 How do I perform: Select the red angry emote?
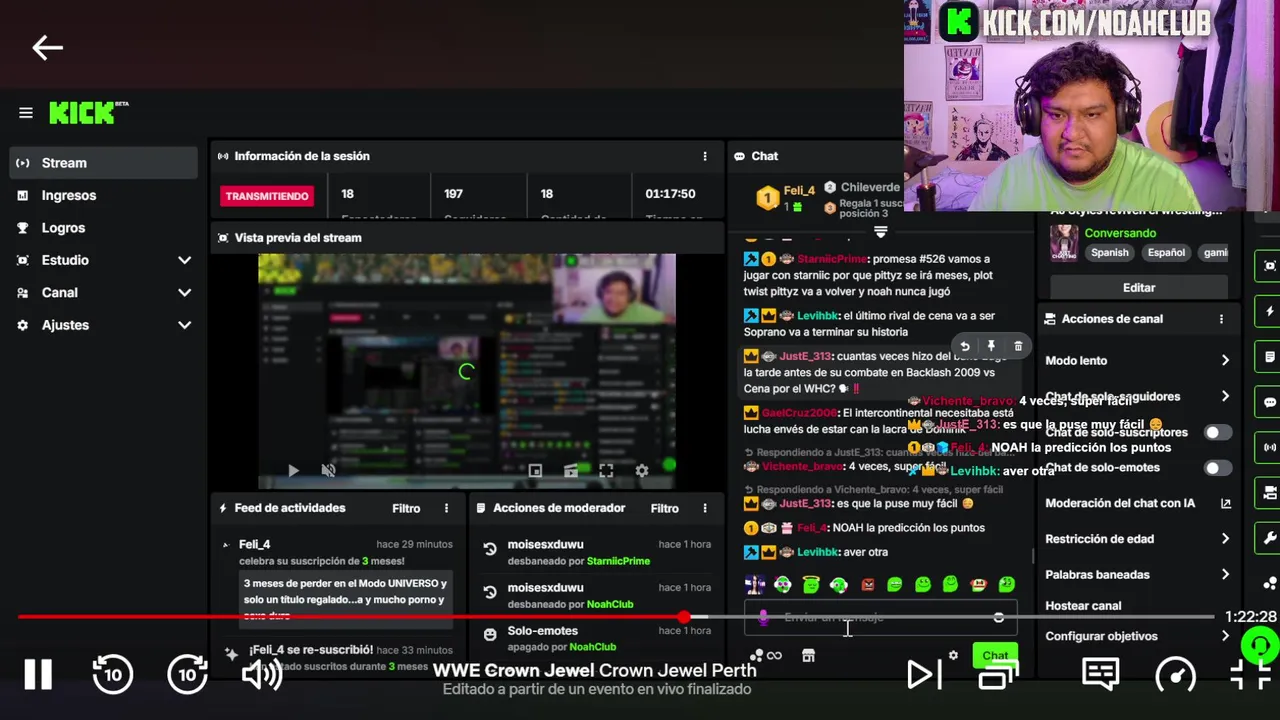click(867, 584)
